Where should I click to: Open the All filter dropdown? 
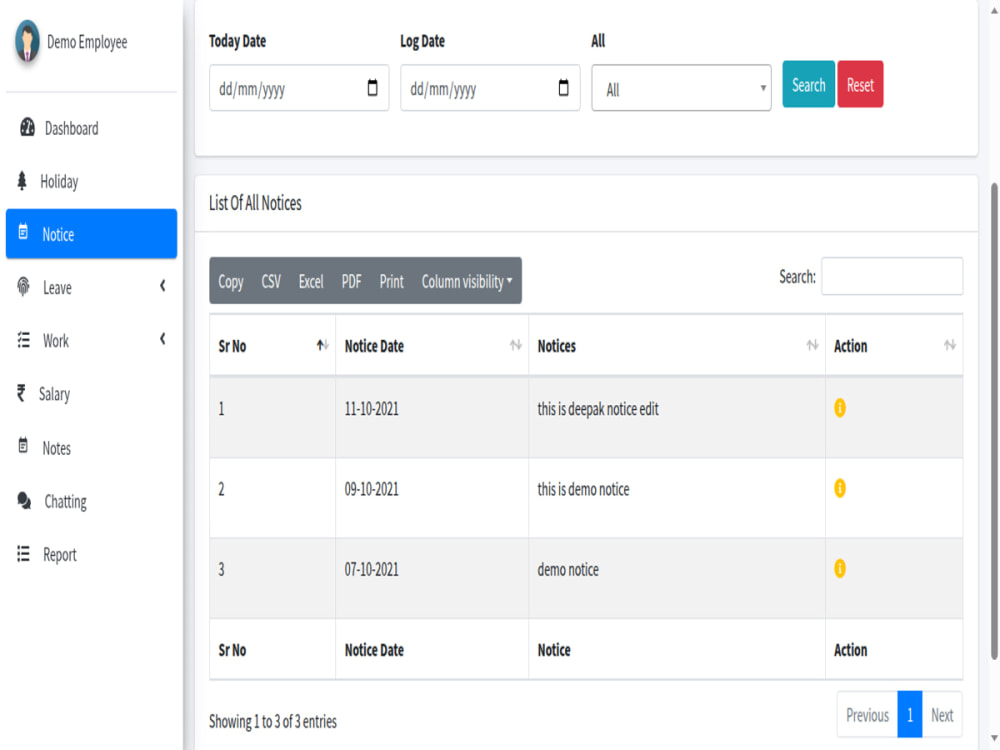(x=681, y=88)
